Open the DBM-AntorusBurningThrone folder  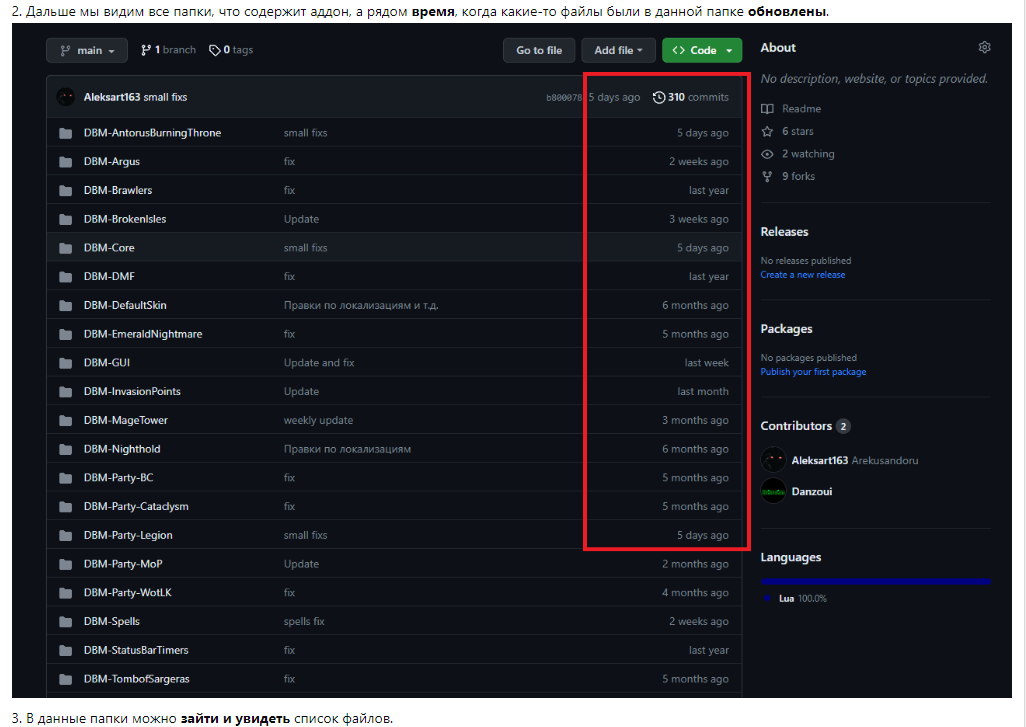pyautogui.click(x=152, y=133)
